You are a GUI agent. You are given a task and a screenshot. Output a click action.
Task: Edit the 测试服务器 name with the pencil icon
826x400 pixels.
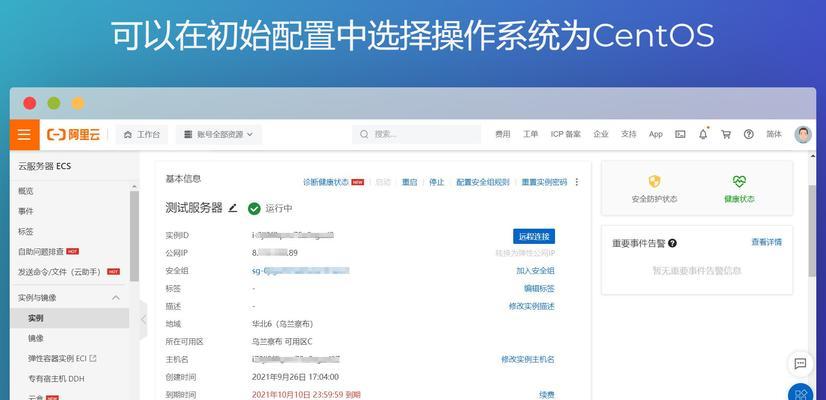[x=233, y=208]
